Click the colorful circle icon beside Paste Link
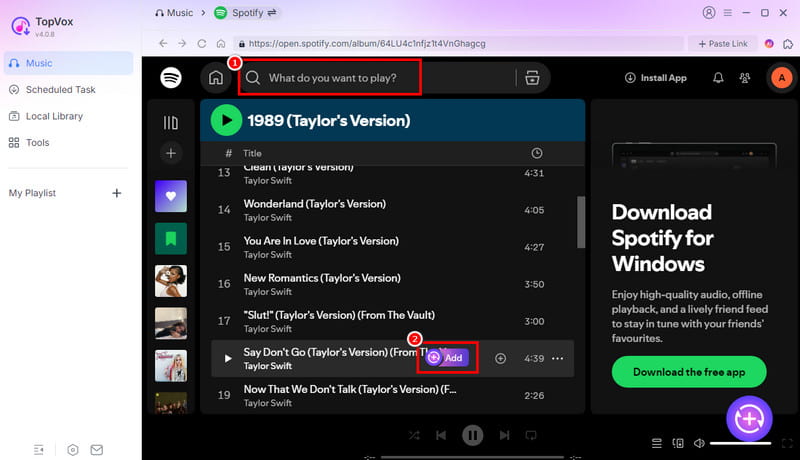Image resolution: width=800 pixels, height=460 pixels. tap(769, 44)
